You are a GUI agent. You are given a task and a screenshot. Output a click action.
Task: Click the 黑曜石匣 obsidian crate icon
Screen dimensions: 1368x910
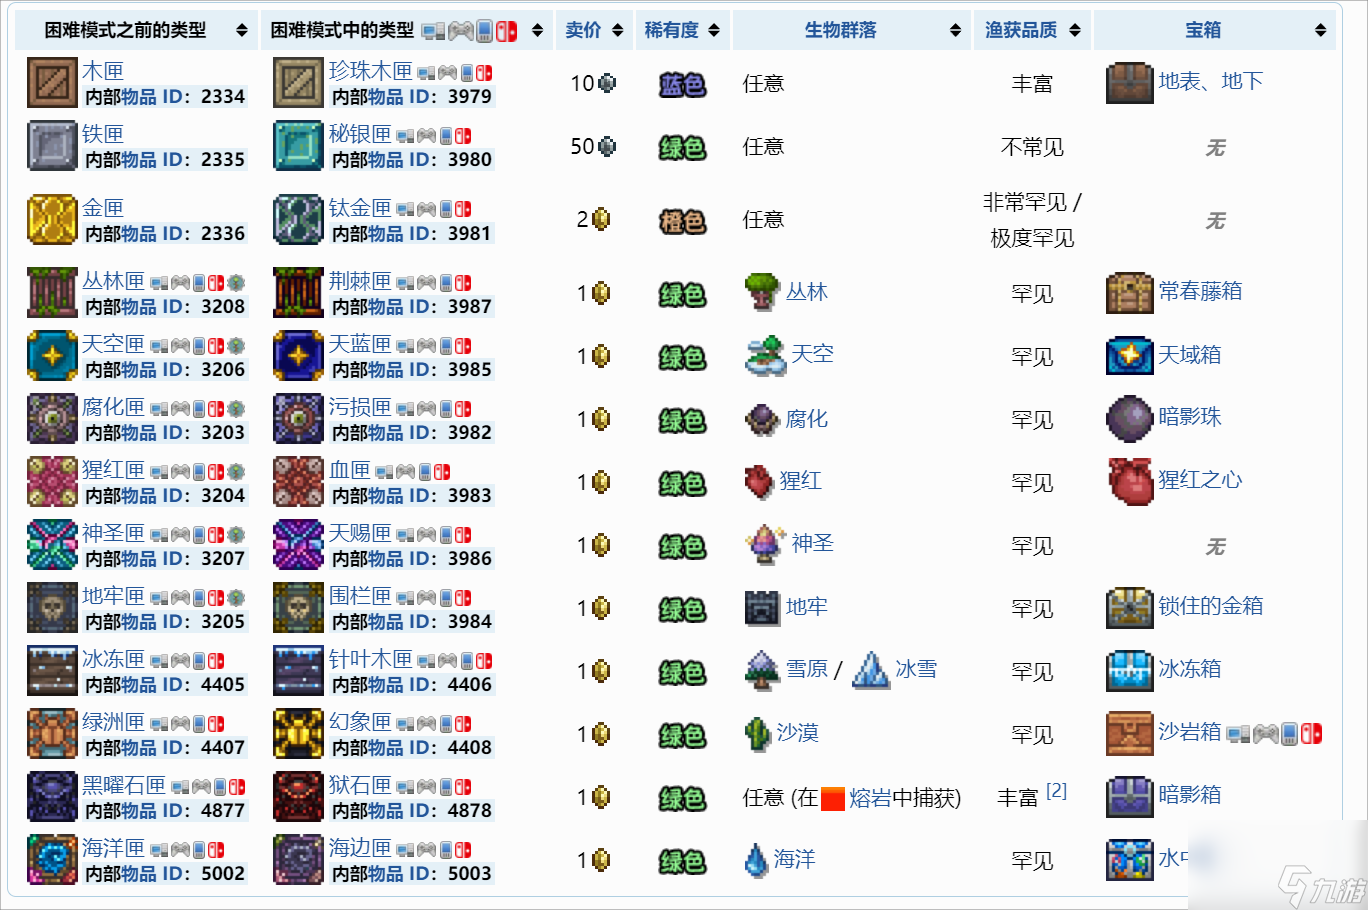coord(52,797)
